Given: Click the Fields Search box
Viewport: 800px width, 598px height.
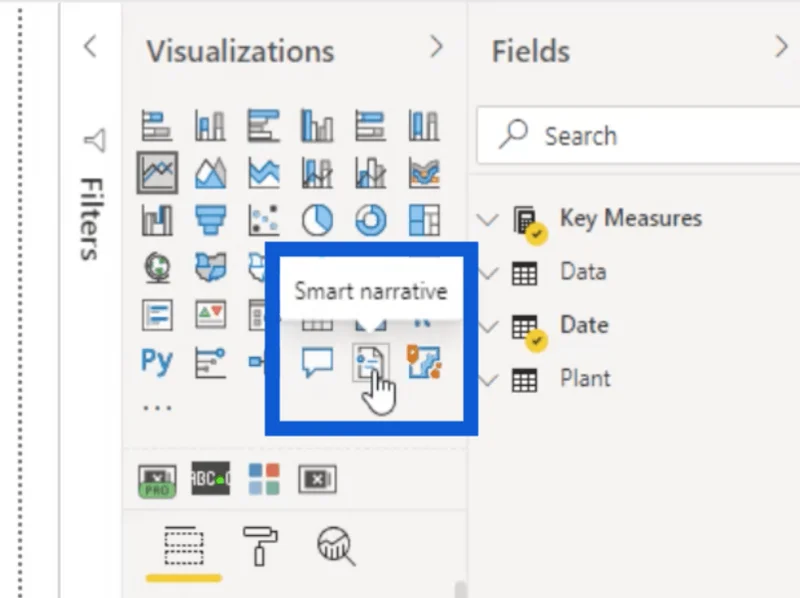Looking at the screenshot, I should coord(638,136).
